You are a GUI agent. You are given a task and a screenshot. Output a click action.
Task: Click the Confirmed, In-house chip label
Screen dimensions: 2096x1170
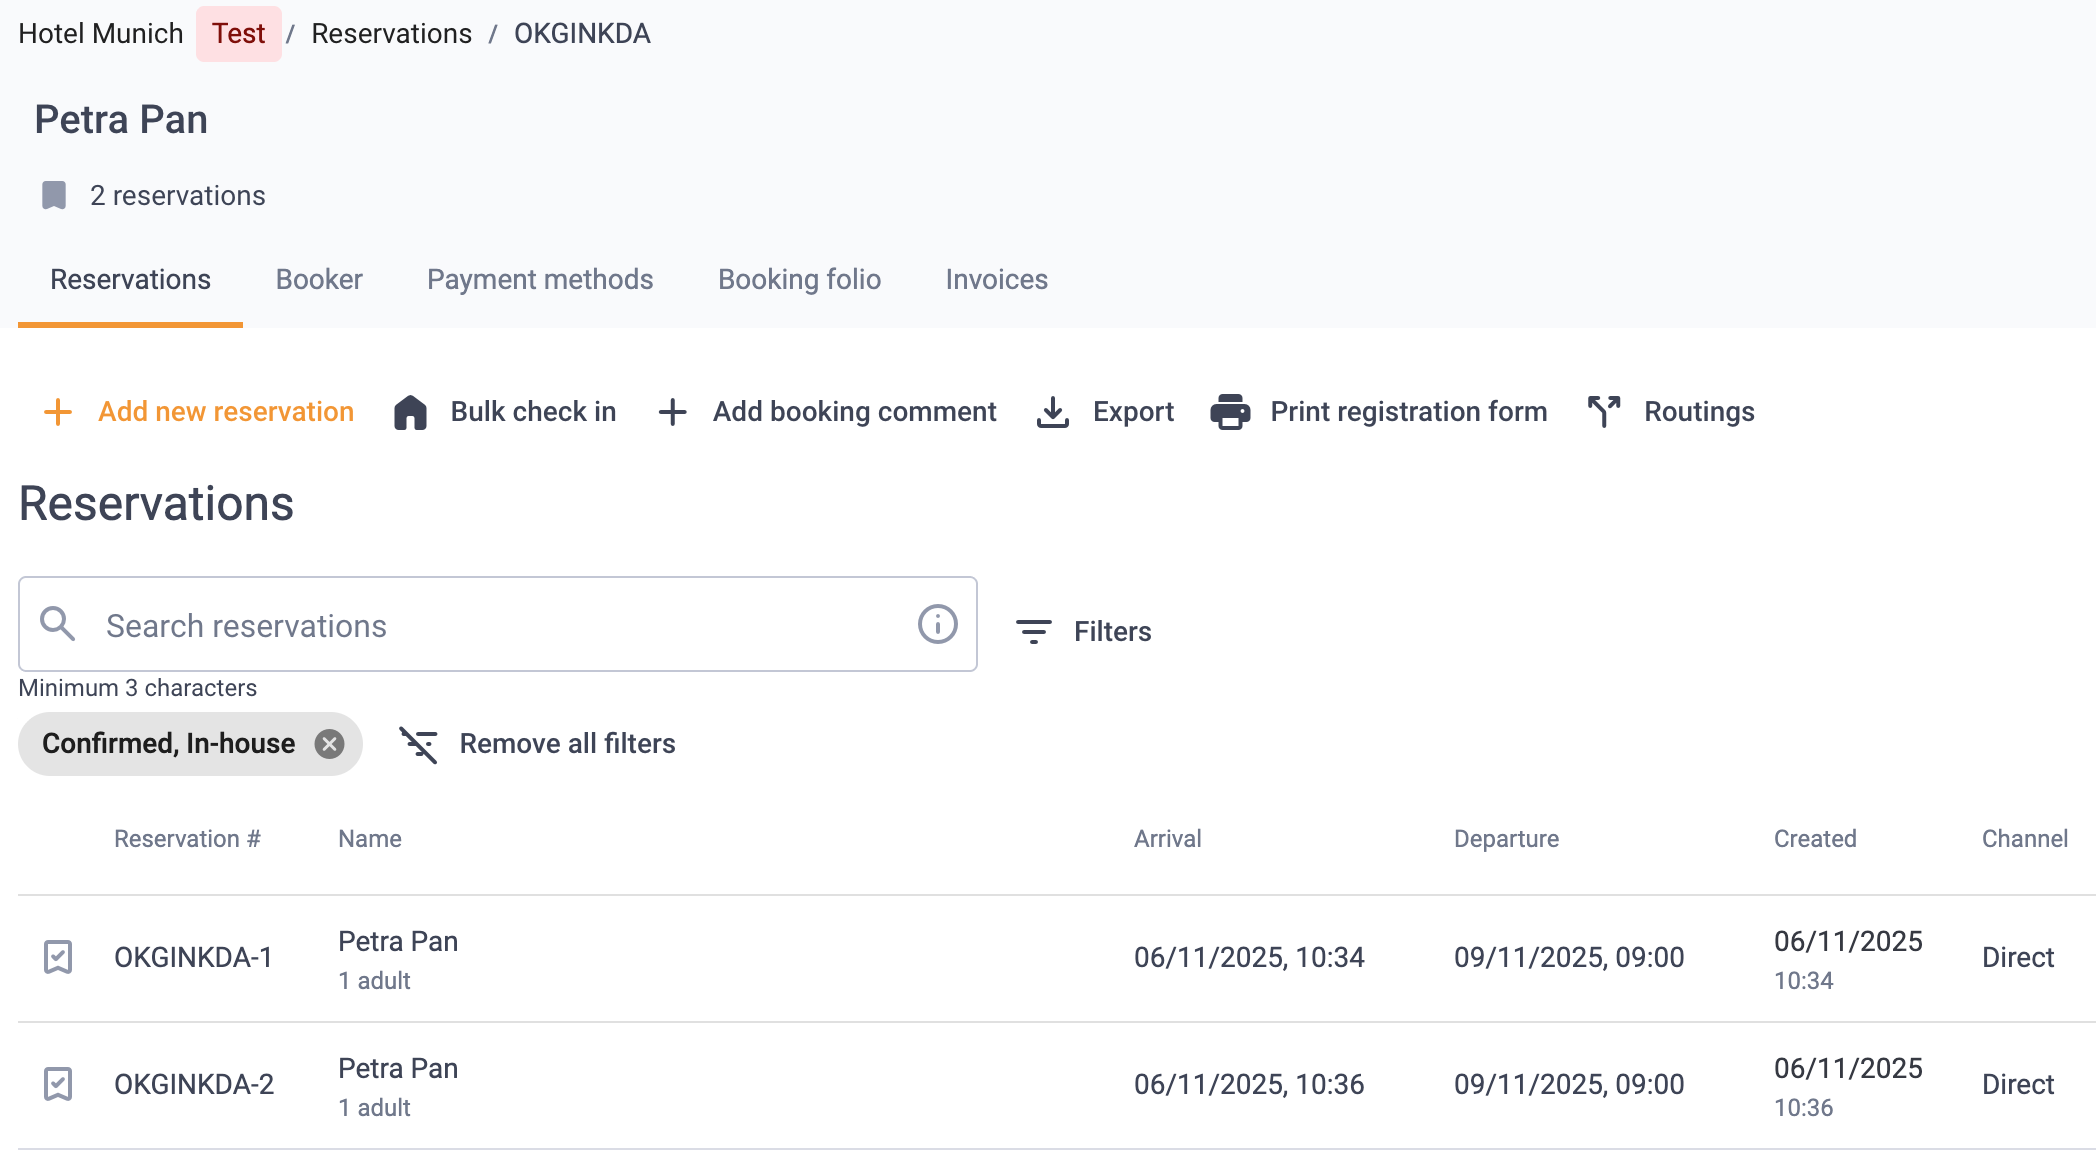coord(168,744)
